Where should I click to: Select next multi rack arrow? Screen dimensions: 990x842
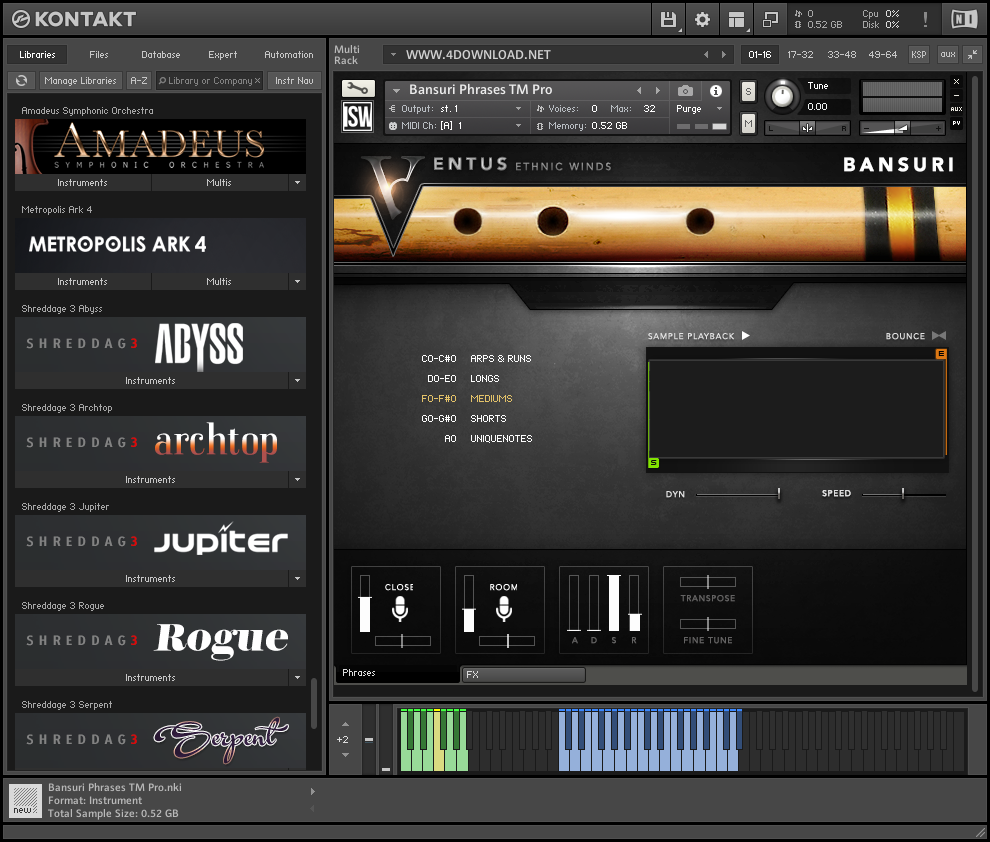[x=724, y=55]
